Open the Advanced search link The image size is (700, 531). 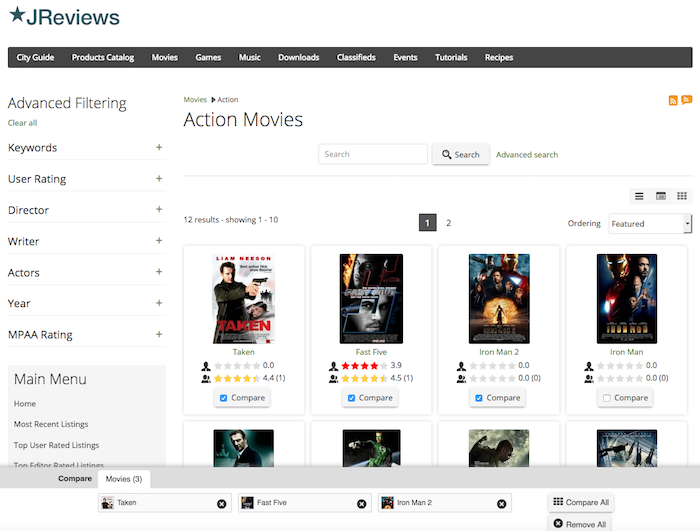coord(527,155)
